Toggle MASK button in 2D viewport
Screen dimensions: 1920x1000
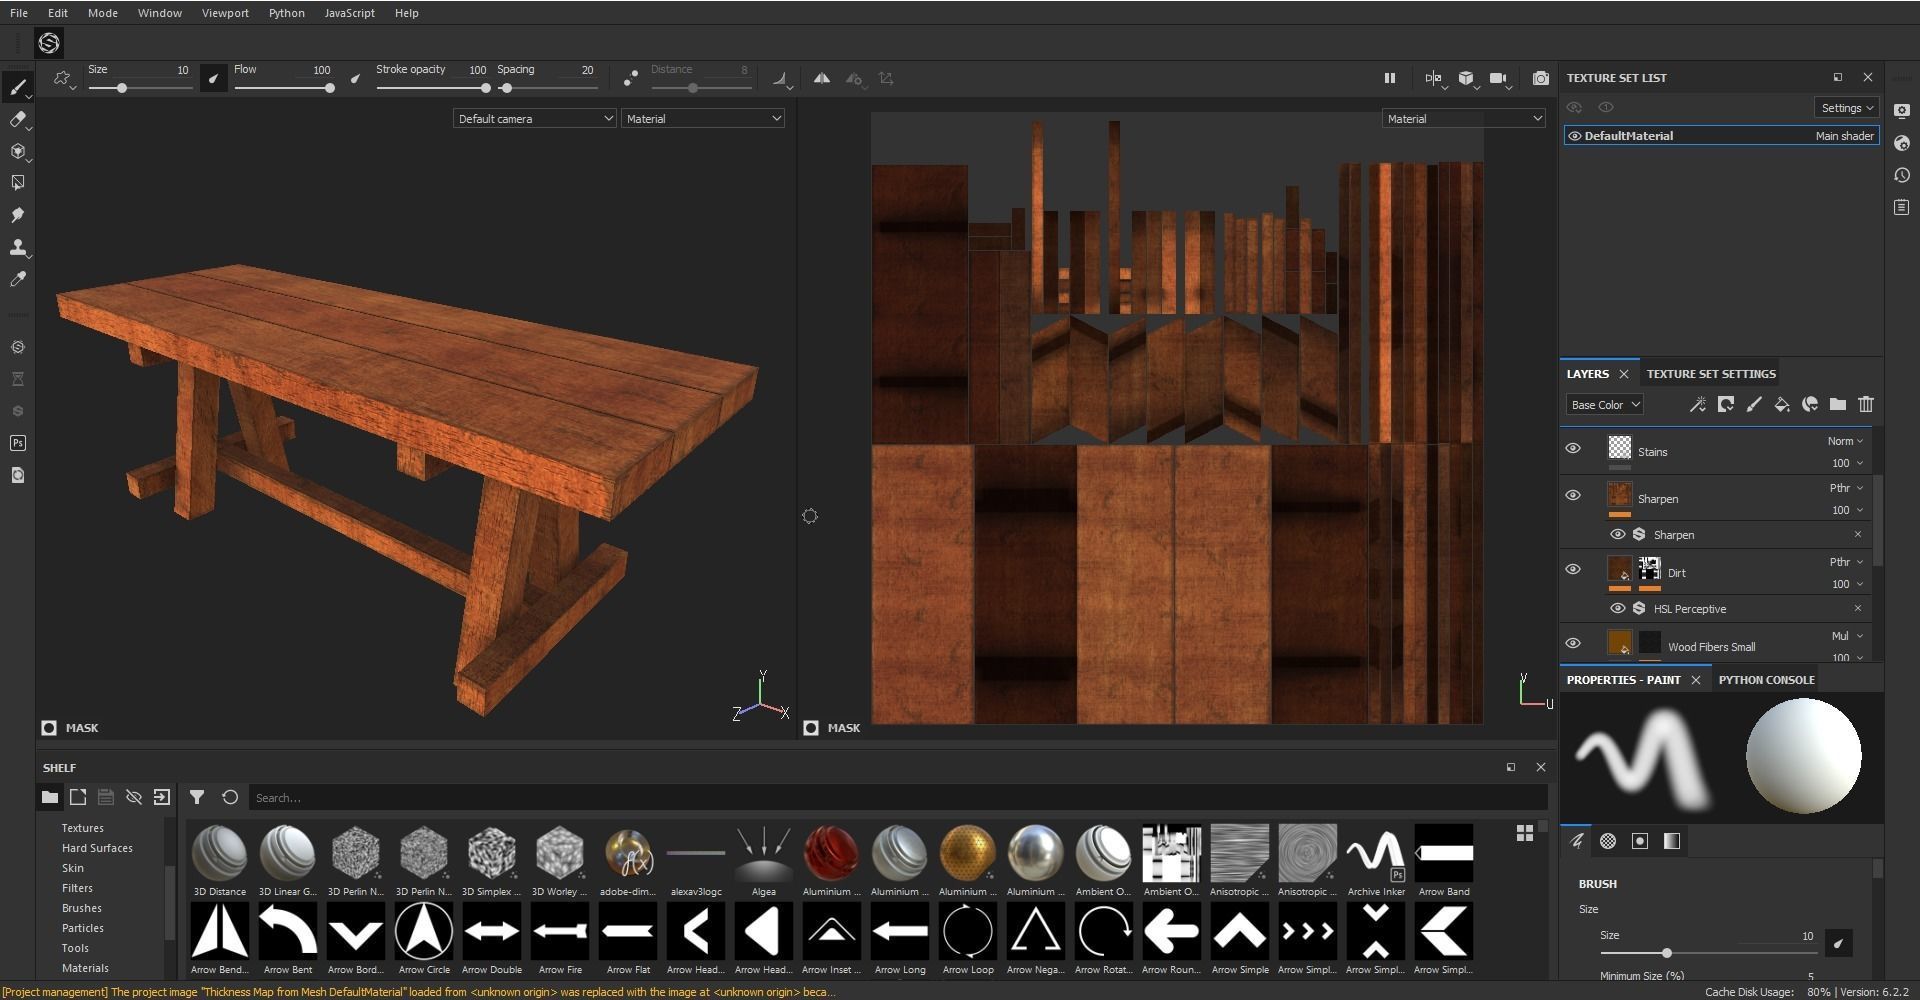832,728
